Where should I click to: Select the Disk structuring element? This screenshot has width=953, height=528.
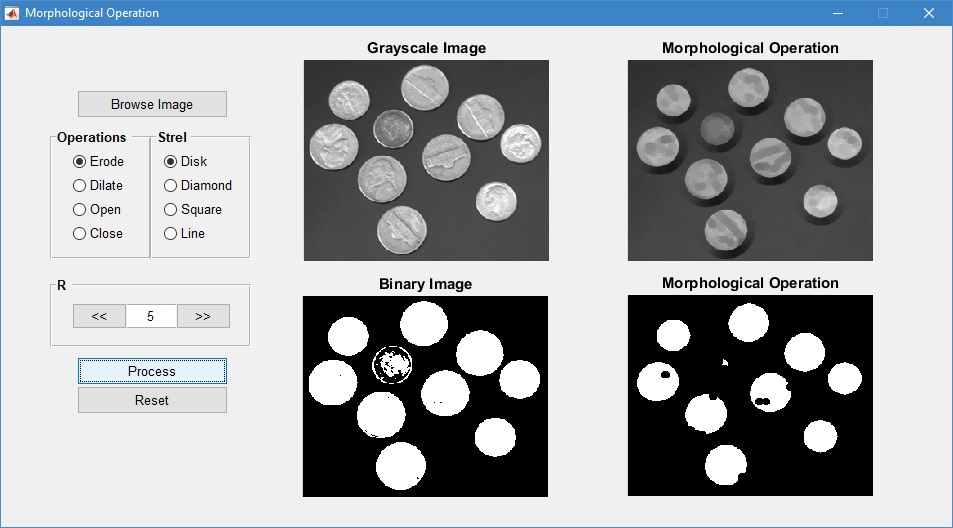(171, 161)
